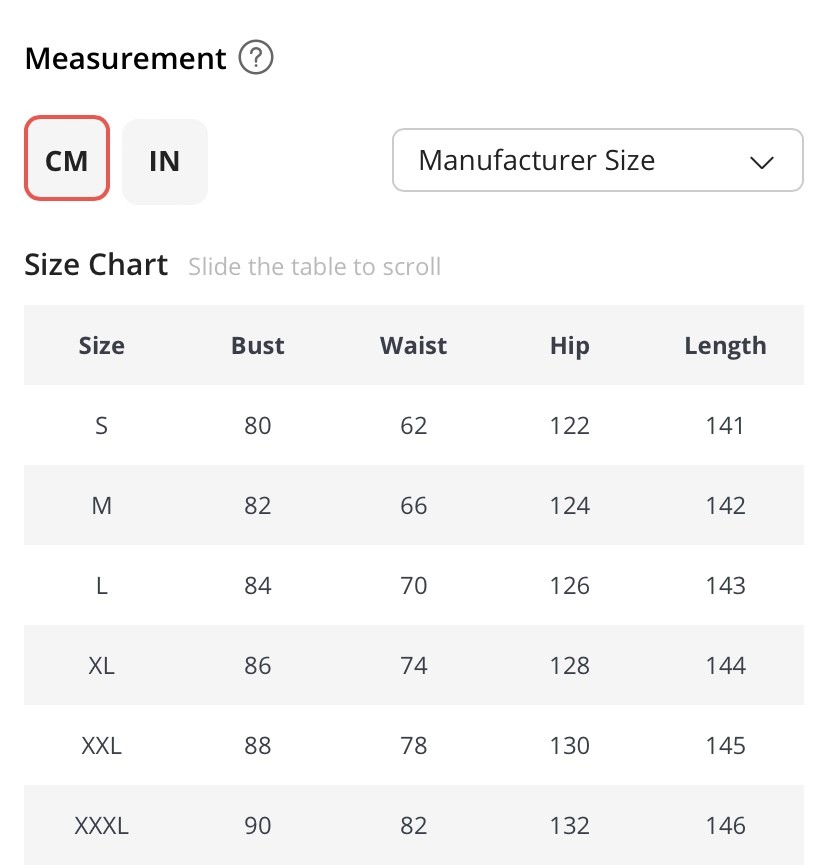Select the XXL size row label
This screenshot has width=828, height=868.
tap(101, 746)
